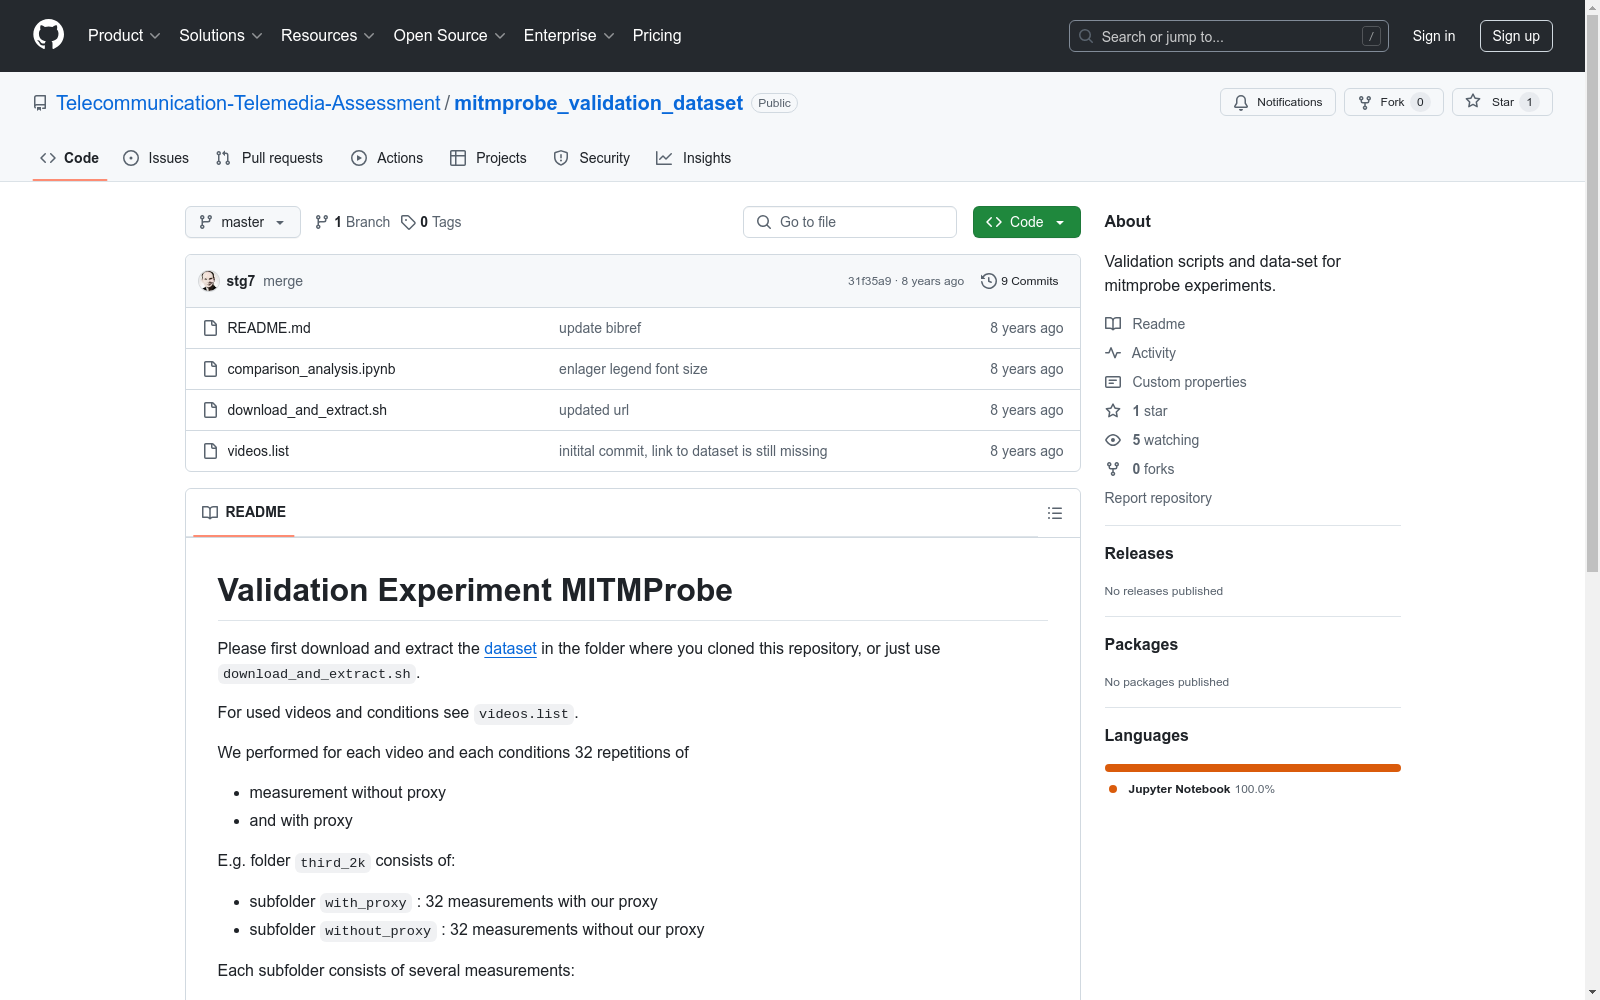Click the Go to file input
1600x1000 pixels.
(850, 222)
